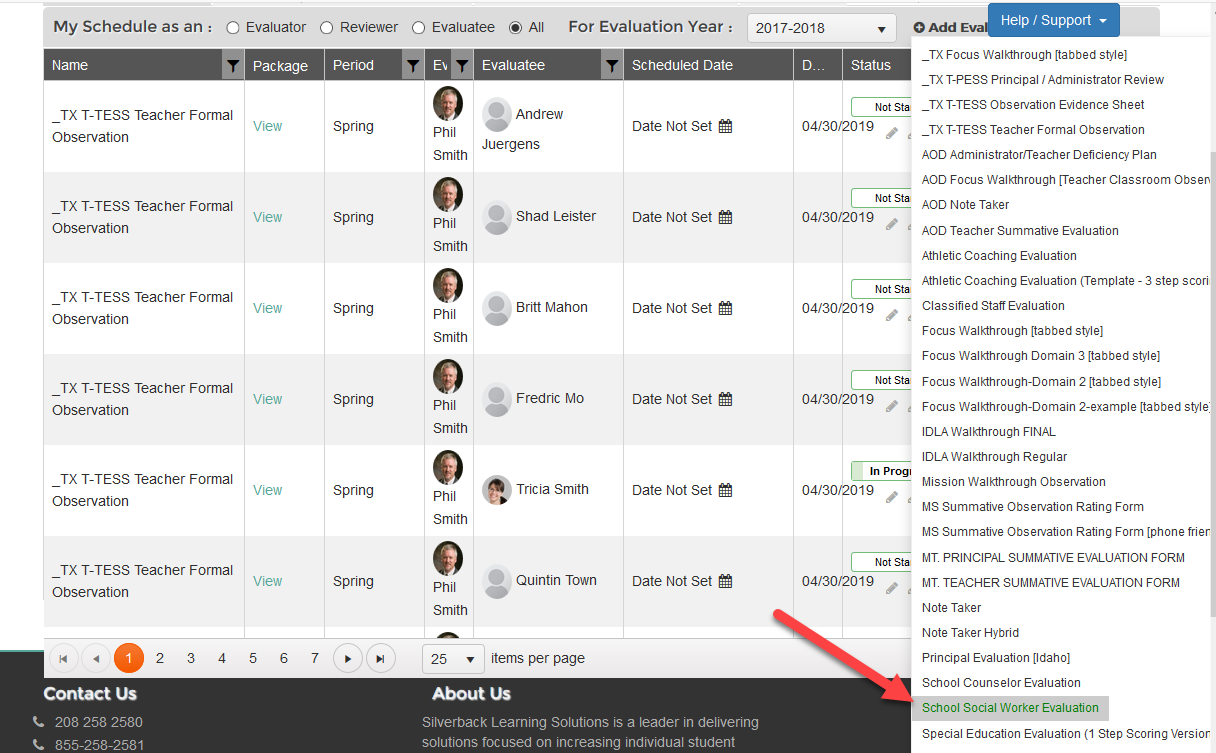Choose IDLA Walkthrough FINAL option
This screenshot has width=1216, height=753.
pos(988,432)
